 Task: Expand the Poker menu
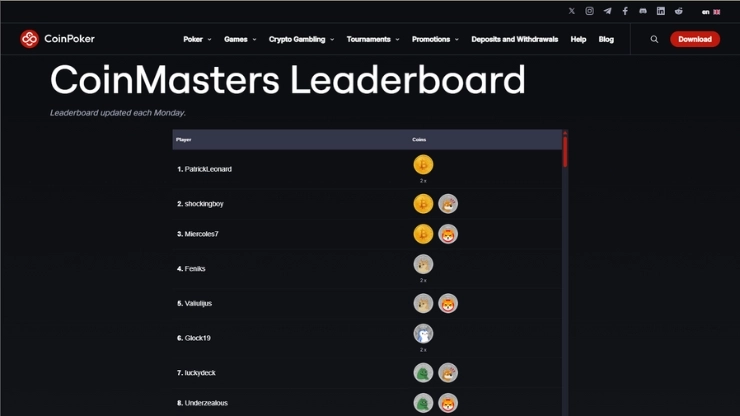(197, 39)
